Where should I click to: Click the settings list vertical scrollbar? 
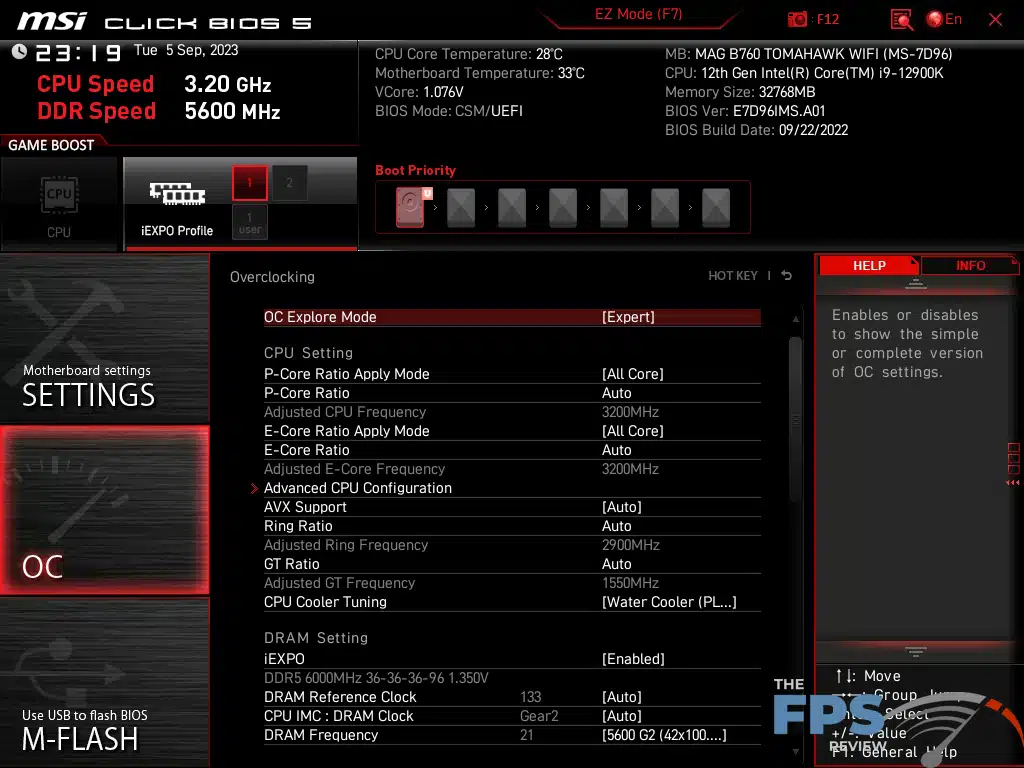pyautogui.click(x=795, y=419)
